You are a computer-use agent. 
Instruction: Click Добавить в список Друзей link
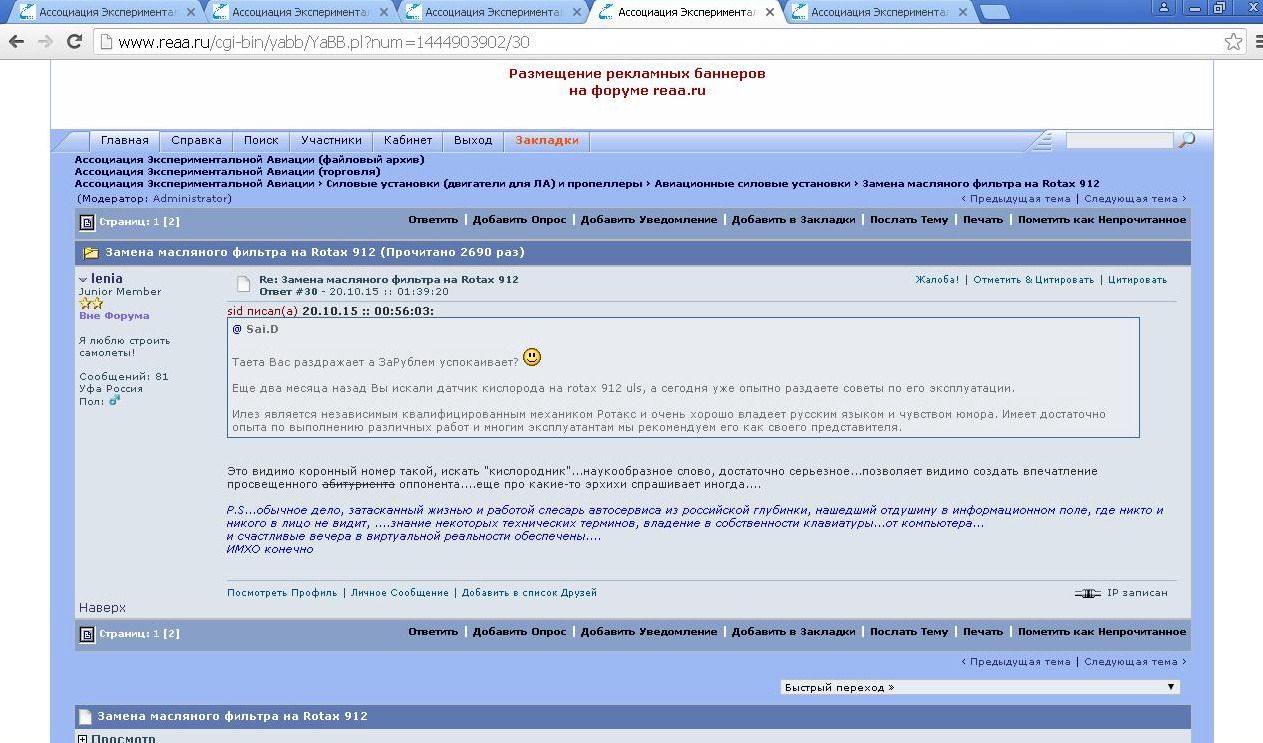coord(529,593)
